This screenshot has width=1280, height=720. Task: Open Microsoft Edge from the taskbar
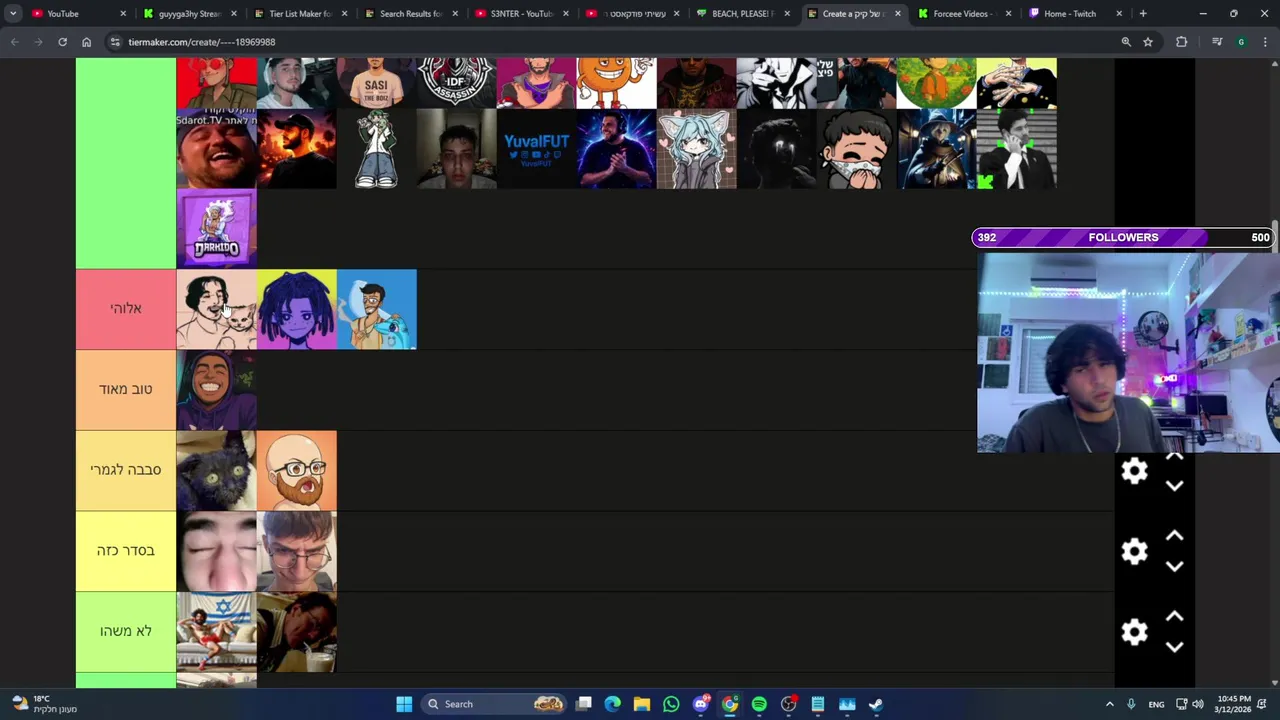613,704
